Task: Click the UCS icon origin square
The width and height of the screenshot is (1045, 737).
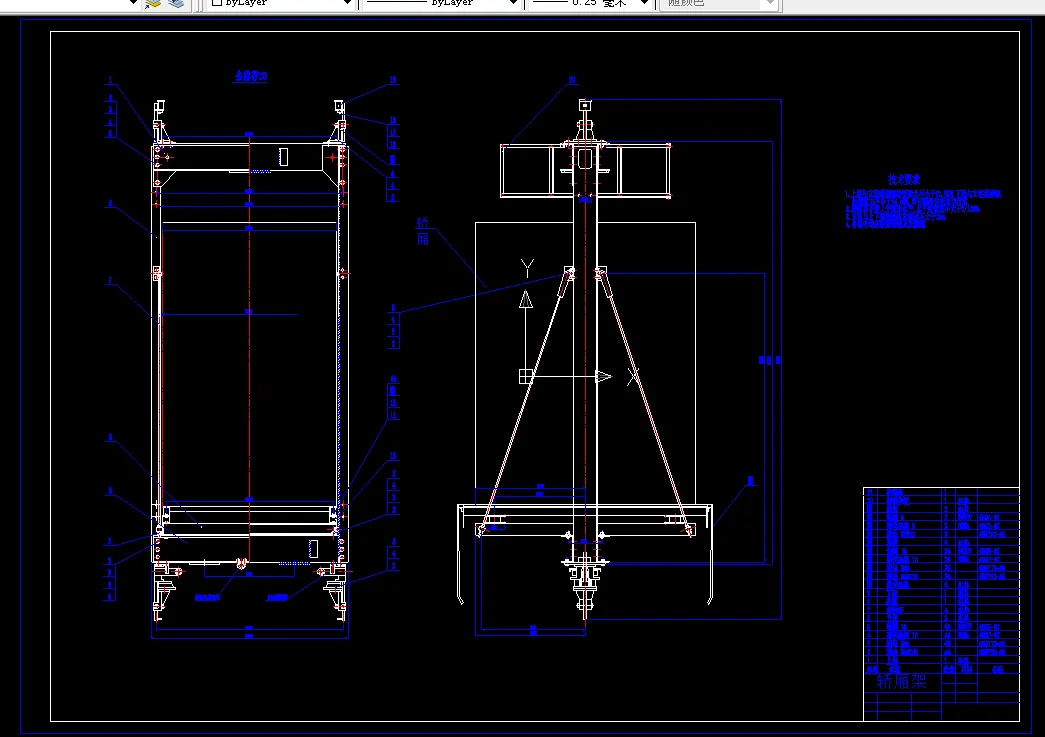Action: [x=526, y=376]
